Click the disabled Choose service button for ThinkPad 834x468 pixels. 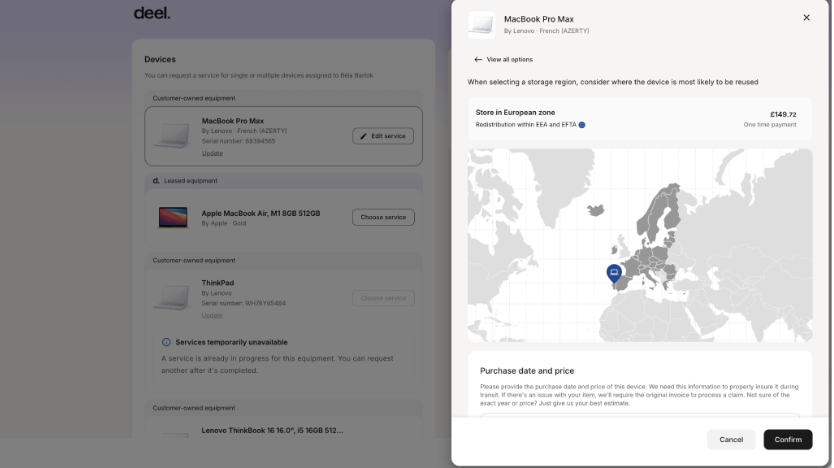(383, 298)
